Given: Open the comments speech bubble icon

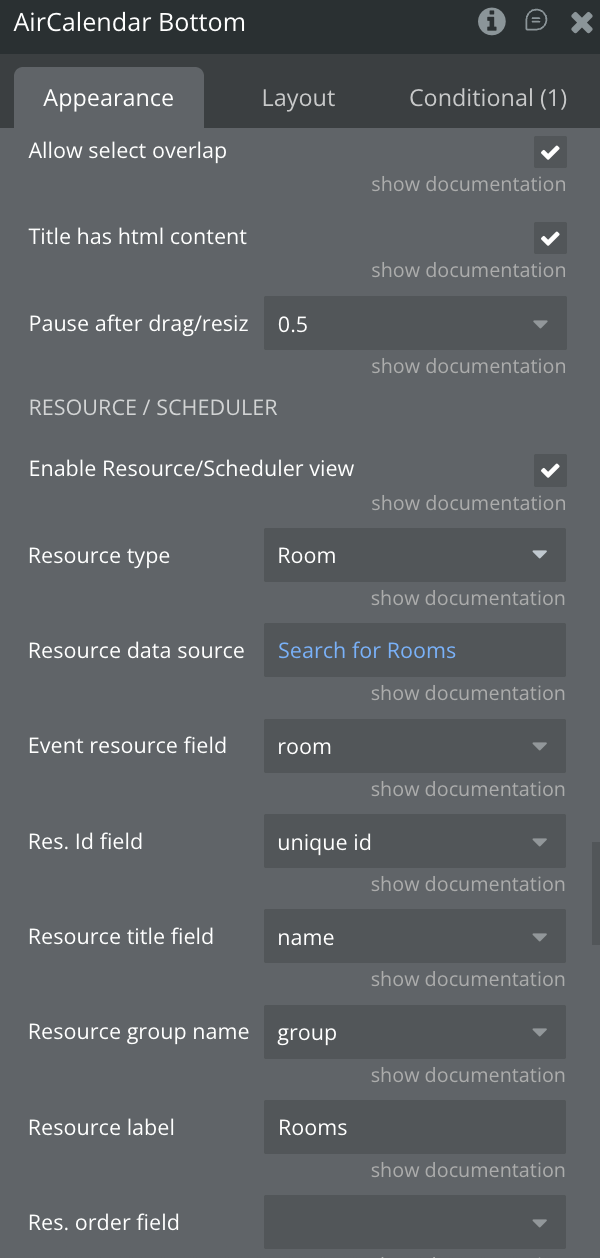Looking at the screenshot, I should click(x=537, y=21).
